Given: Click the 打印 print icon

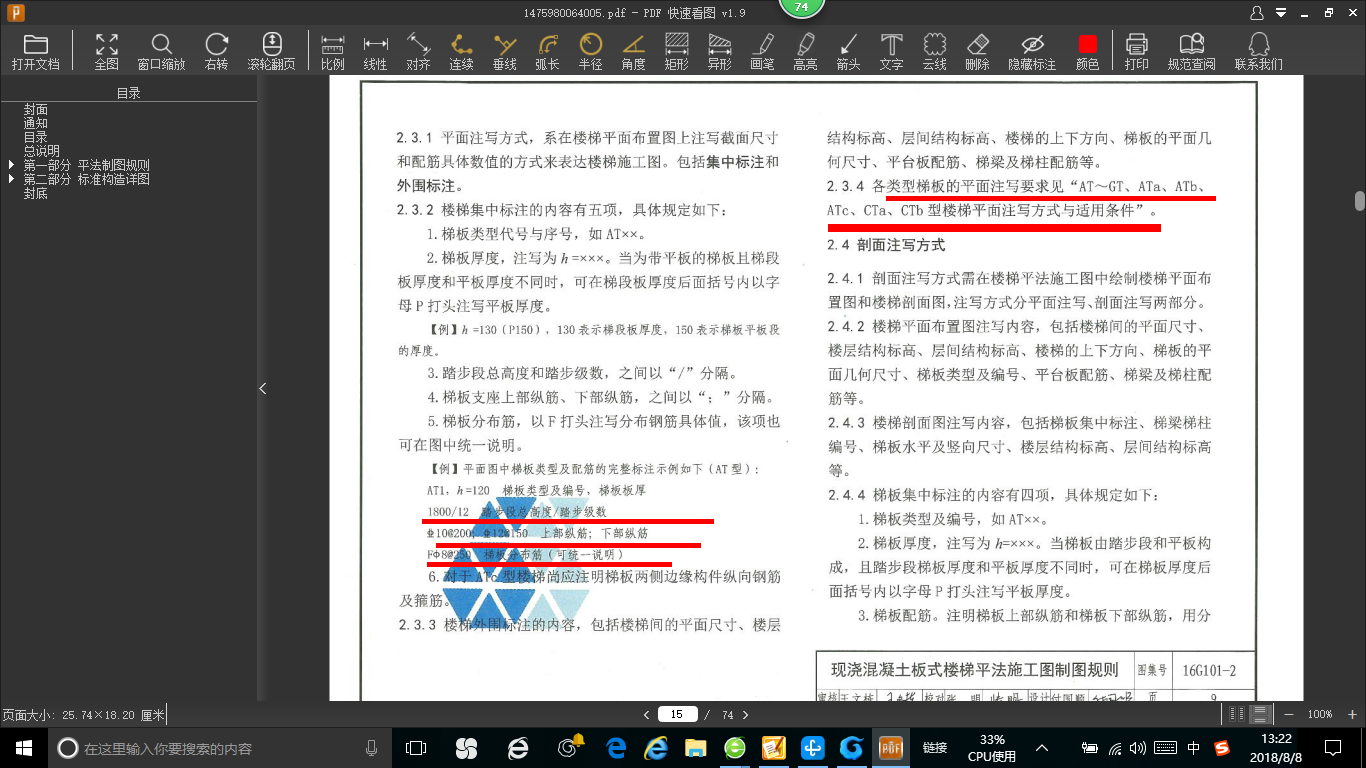Looking at the screenshot, I should 1136,51.
